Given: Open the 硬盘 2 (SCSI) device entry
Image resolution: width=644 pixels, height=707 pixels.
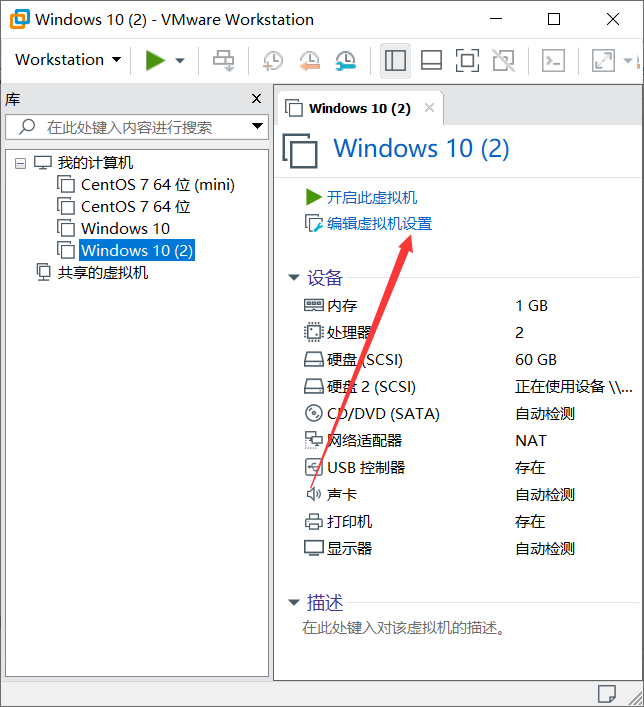Looking at the screenshot, I should pos(371,386).
